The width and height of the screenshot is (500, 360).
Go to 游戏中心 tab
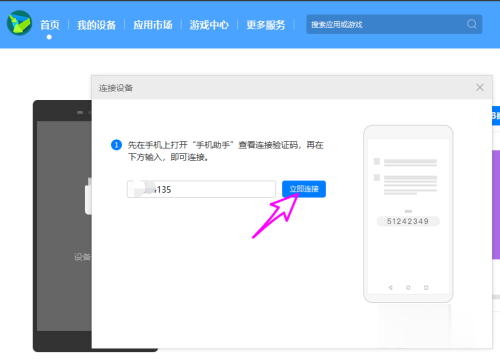209,25
